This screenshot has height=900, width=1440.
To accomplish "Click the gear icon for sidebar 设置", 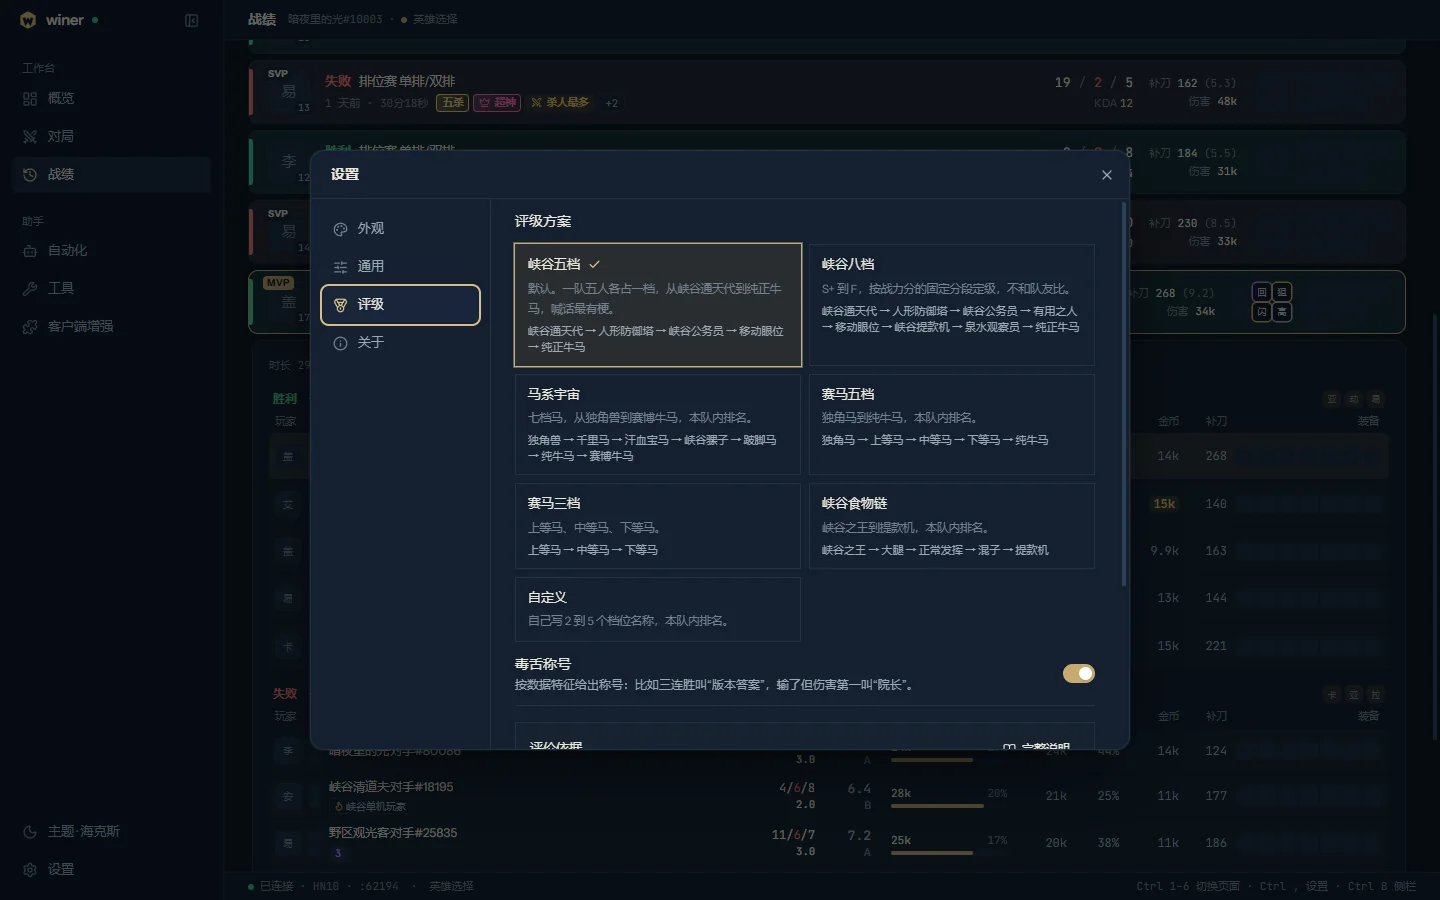I will tap(30, 870).
